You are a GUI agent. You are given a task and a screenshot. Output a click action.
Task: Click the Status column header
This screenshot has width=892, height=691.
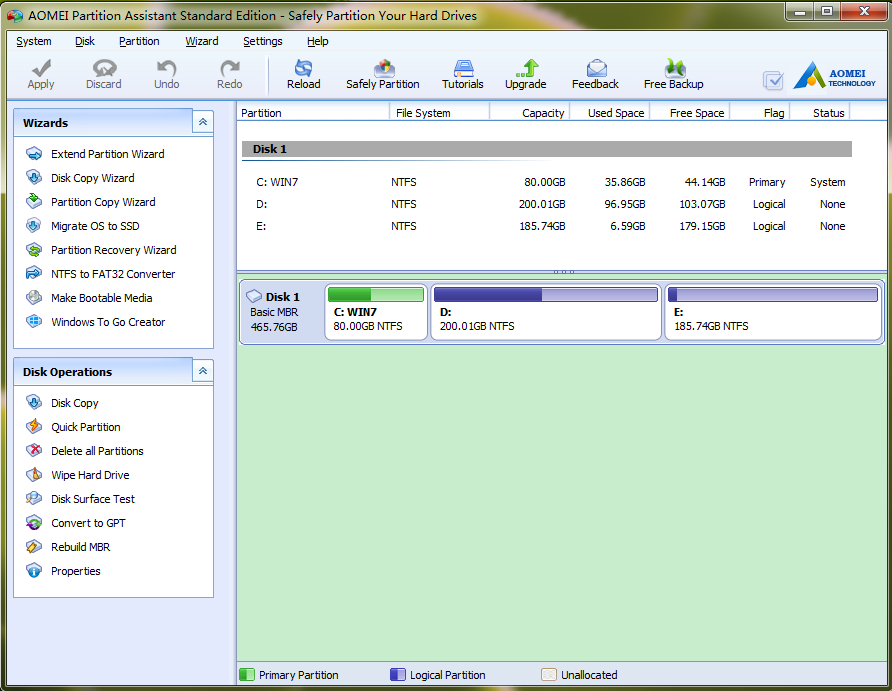click(x=820, y=113)
